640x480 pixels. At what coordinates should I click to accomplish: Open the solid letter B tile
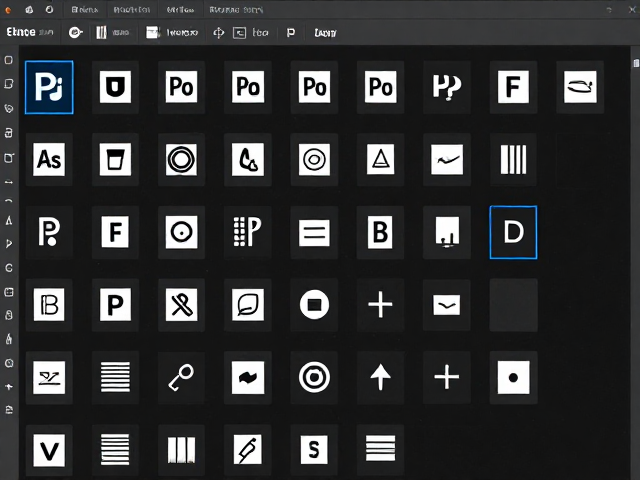(380, 232)
